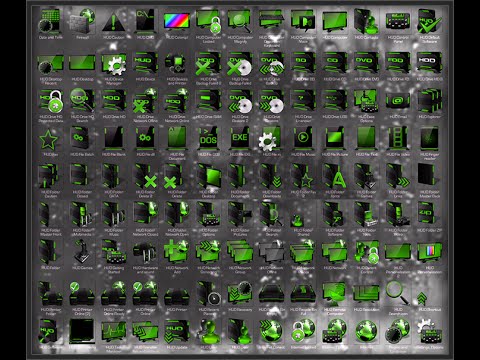Click the HUD Caution warning triangle icon
The width and height of the screenshot is (480, 360).
113,22
